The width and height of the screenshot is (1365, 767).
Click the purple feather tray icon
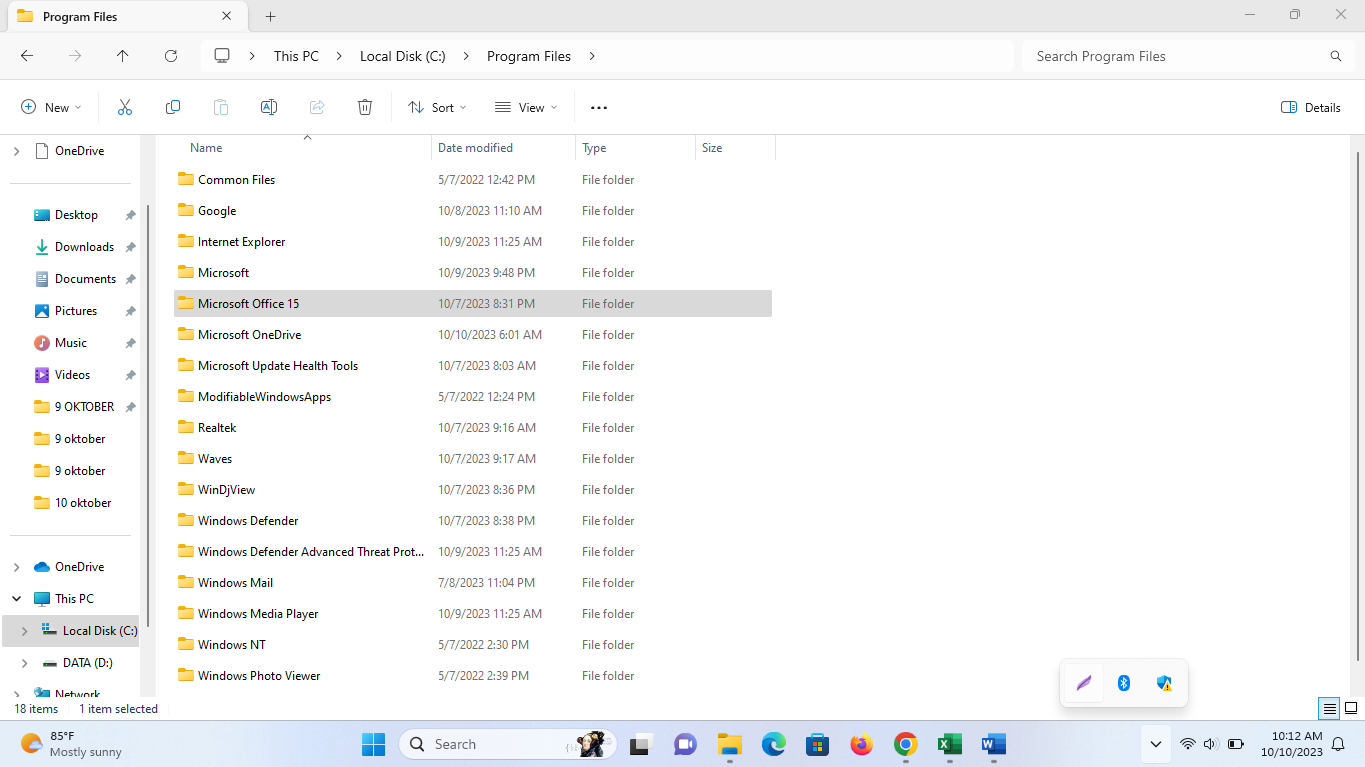1084,683
